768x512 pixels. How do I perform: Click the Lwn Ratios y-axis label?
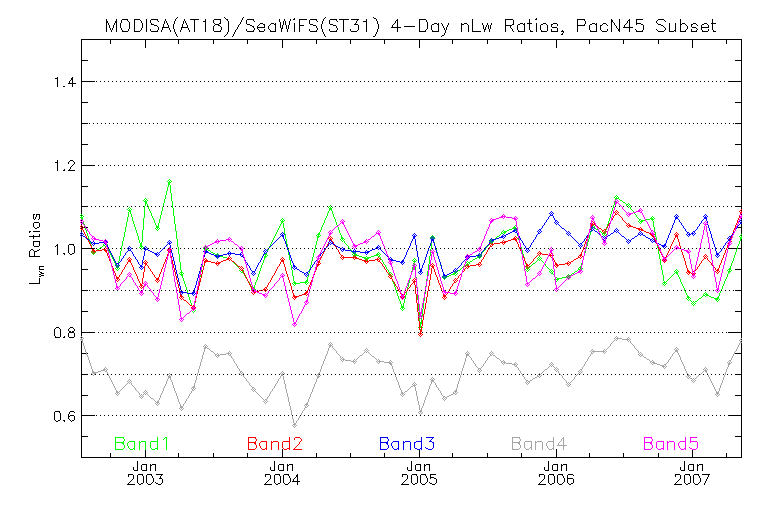(x=36, y=249)
